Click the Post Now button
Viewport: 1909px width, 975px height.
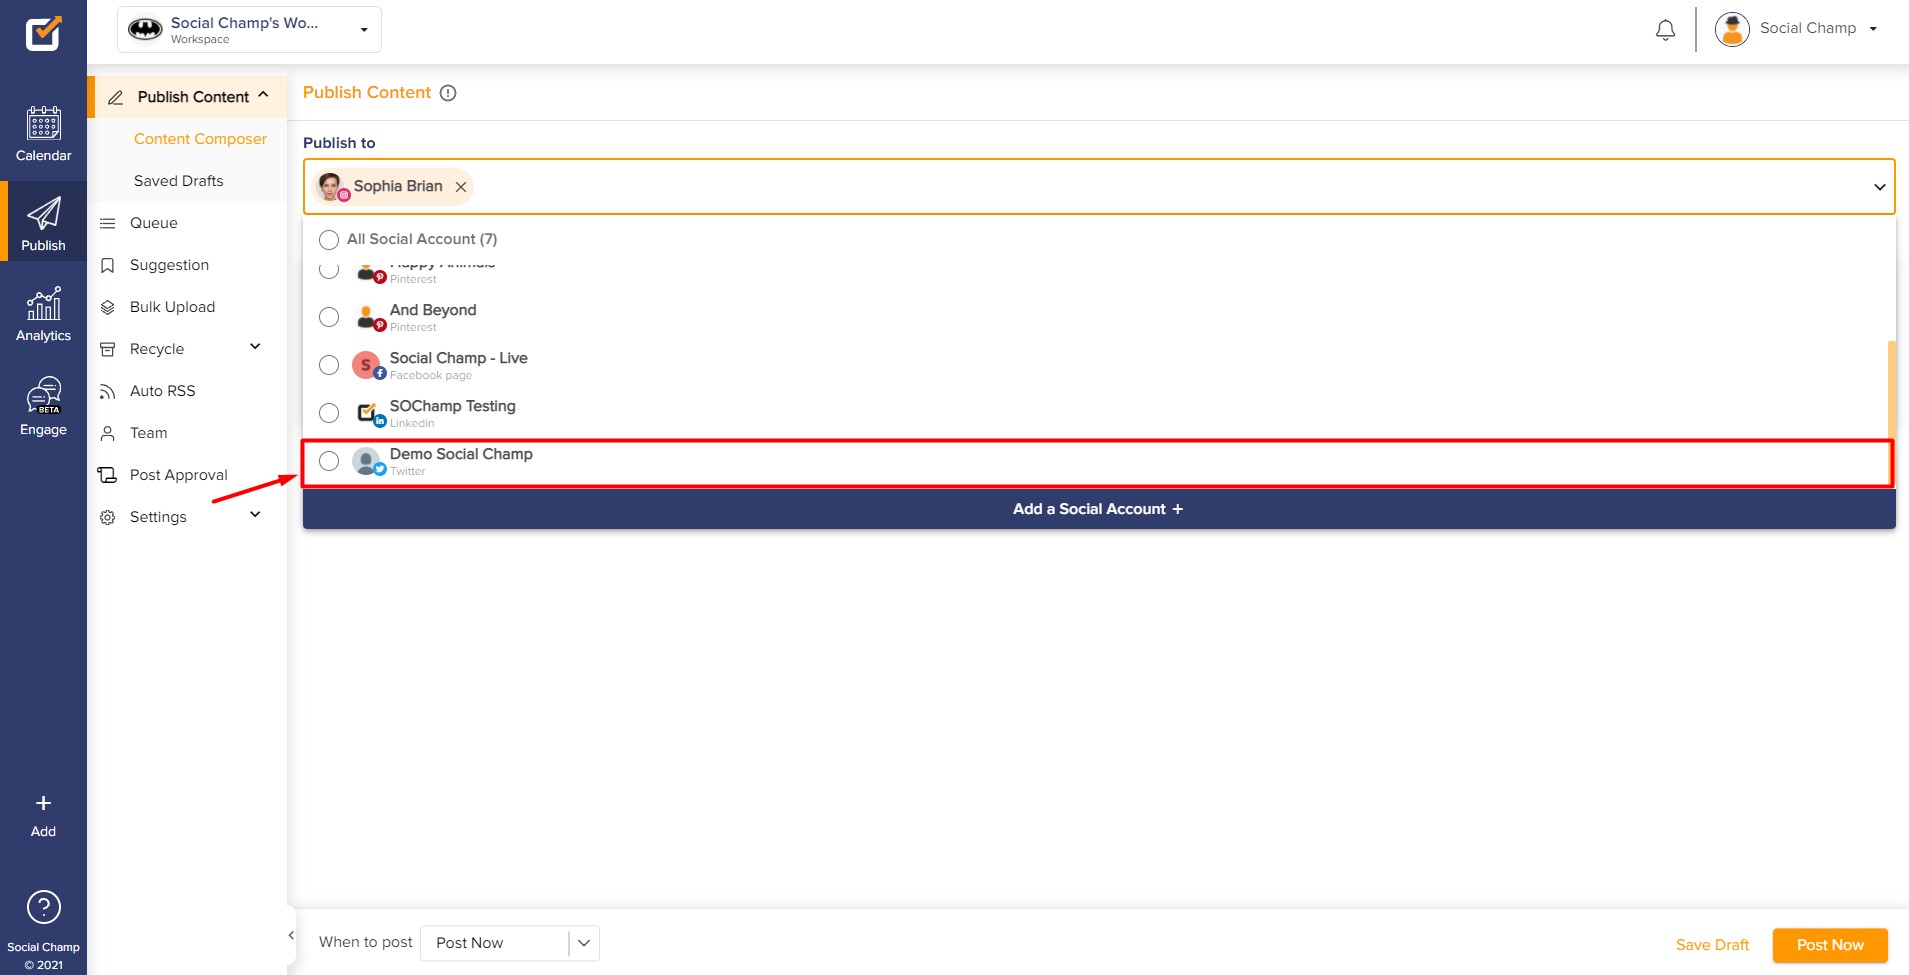pyautogui.click(x=1829, y=944)
